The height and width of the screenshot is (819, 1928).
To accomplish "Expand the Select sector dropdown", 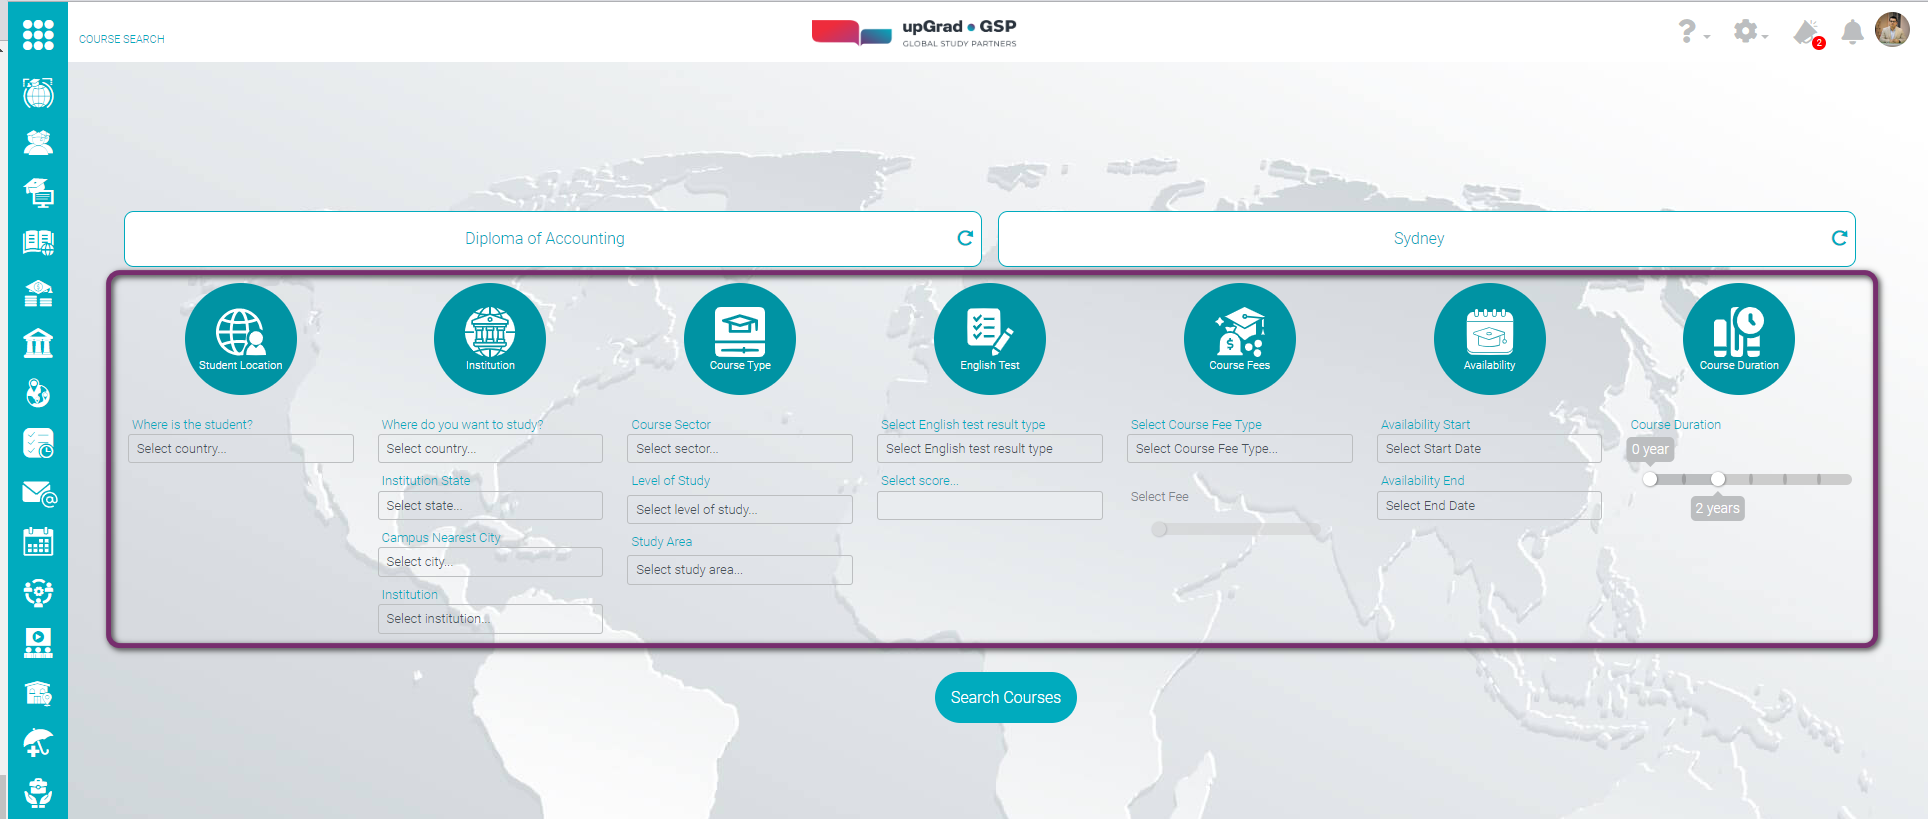I will point(740,449).
